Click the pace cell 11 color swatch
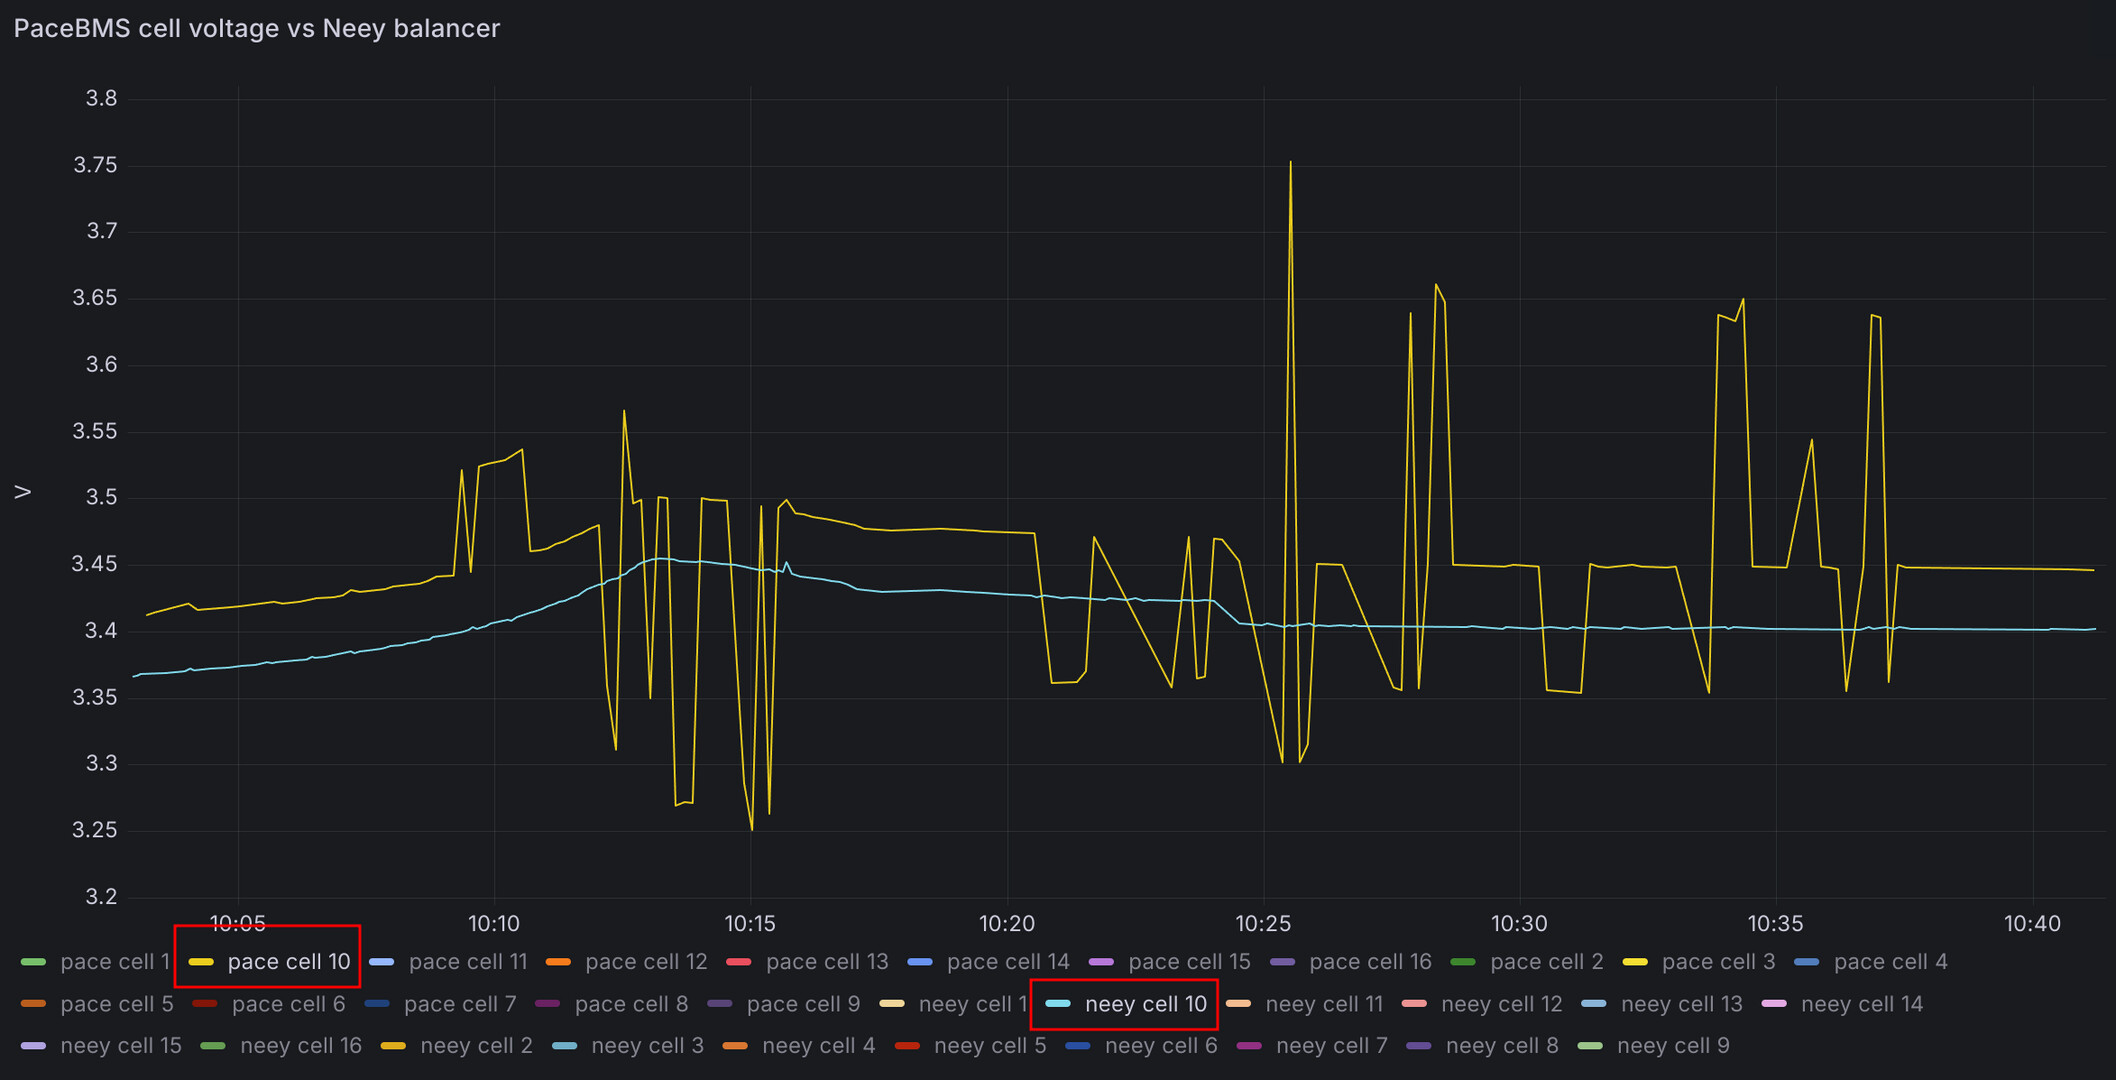The image size is (2116, 1080). 382,962
